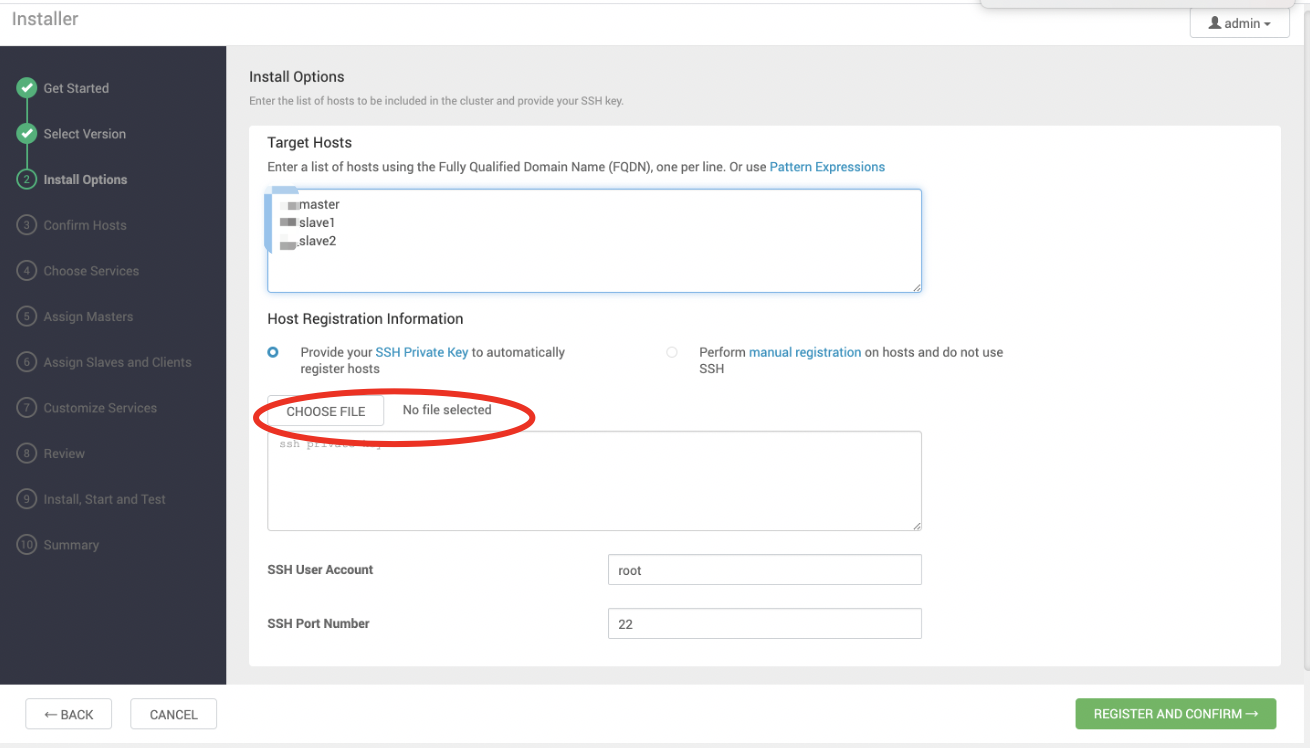Select the manual registration radio option
This screenshot has width=1310, height=748.
coord(672,352)
